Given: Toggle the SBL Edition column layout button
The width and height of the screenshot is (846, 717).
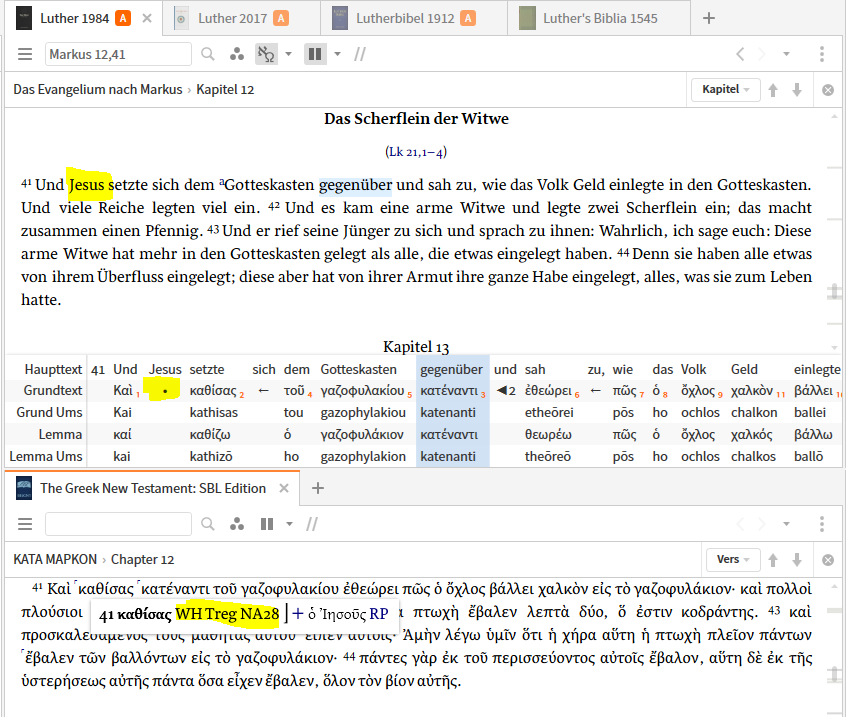Looking at the screenshot, I should point(267,524).
